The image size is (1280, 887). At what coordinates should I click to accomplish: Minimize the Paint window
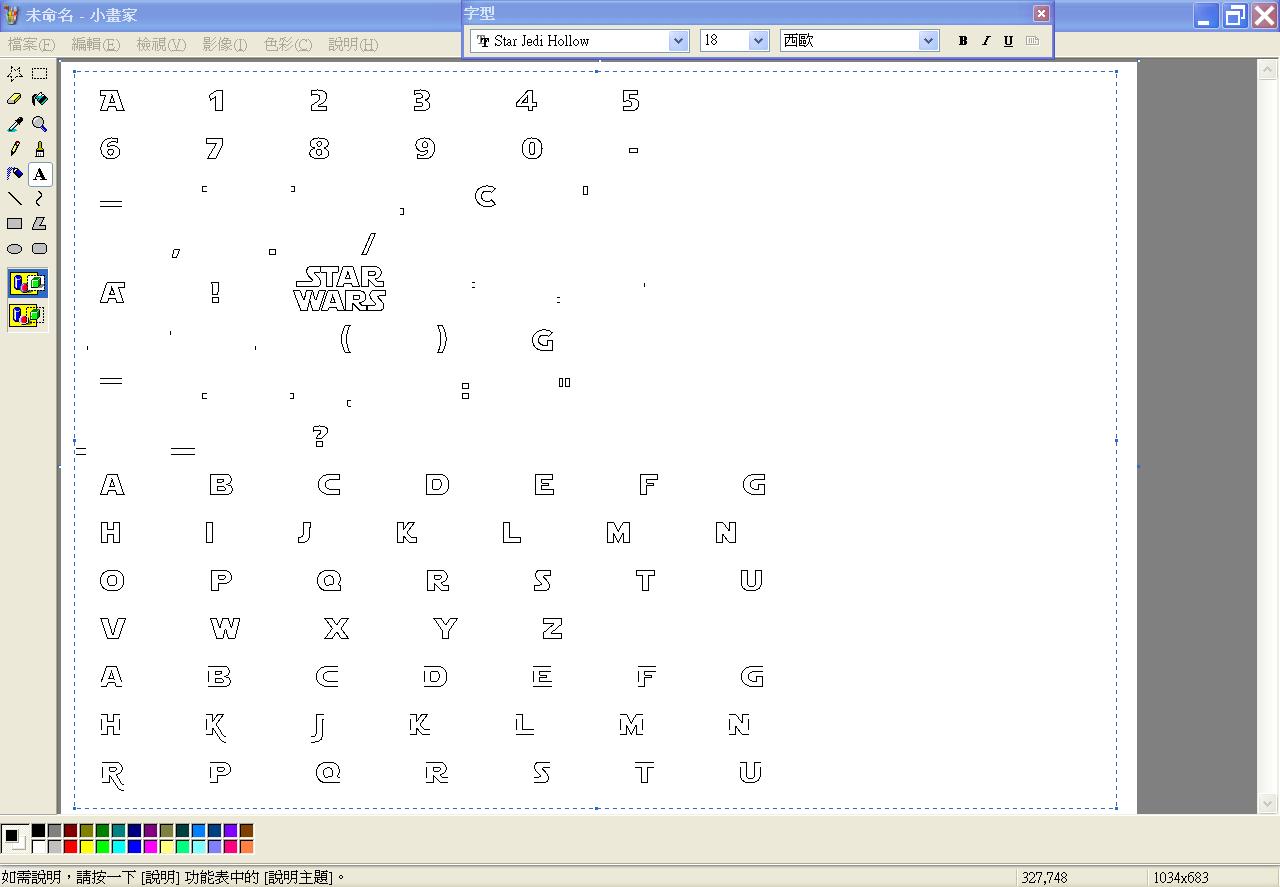pos(1207,15)
